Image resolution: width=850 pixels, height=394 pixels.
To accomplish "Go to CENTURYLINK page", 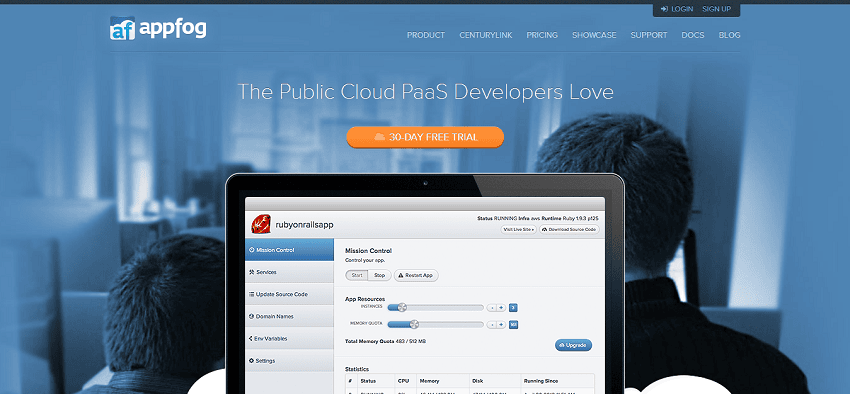I will pos(486,35).
